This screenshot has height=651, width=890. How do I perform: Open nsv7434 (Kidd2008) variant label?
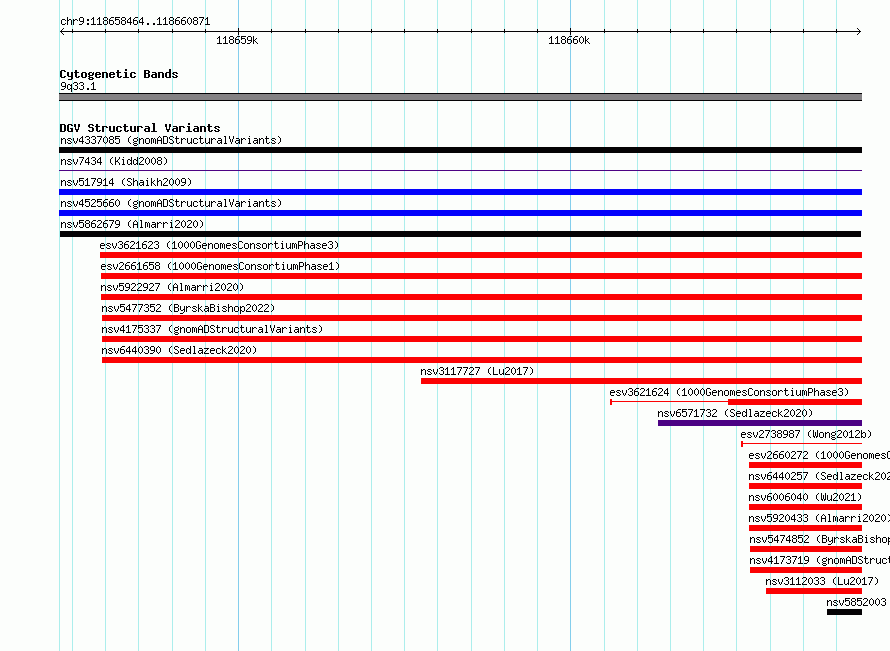coord(114,161)
